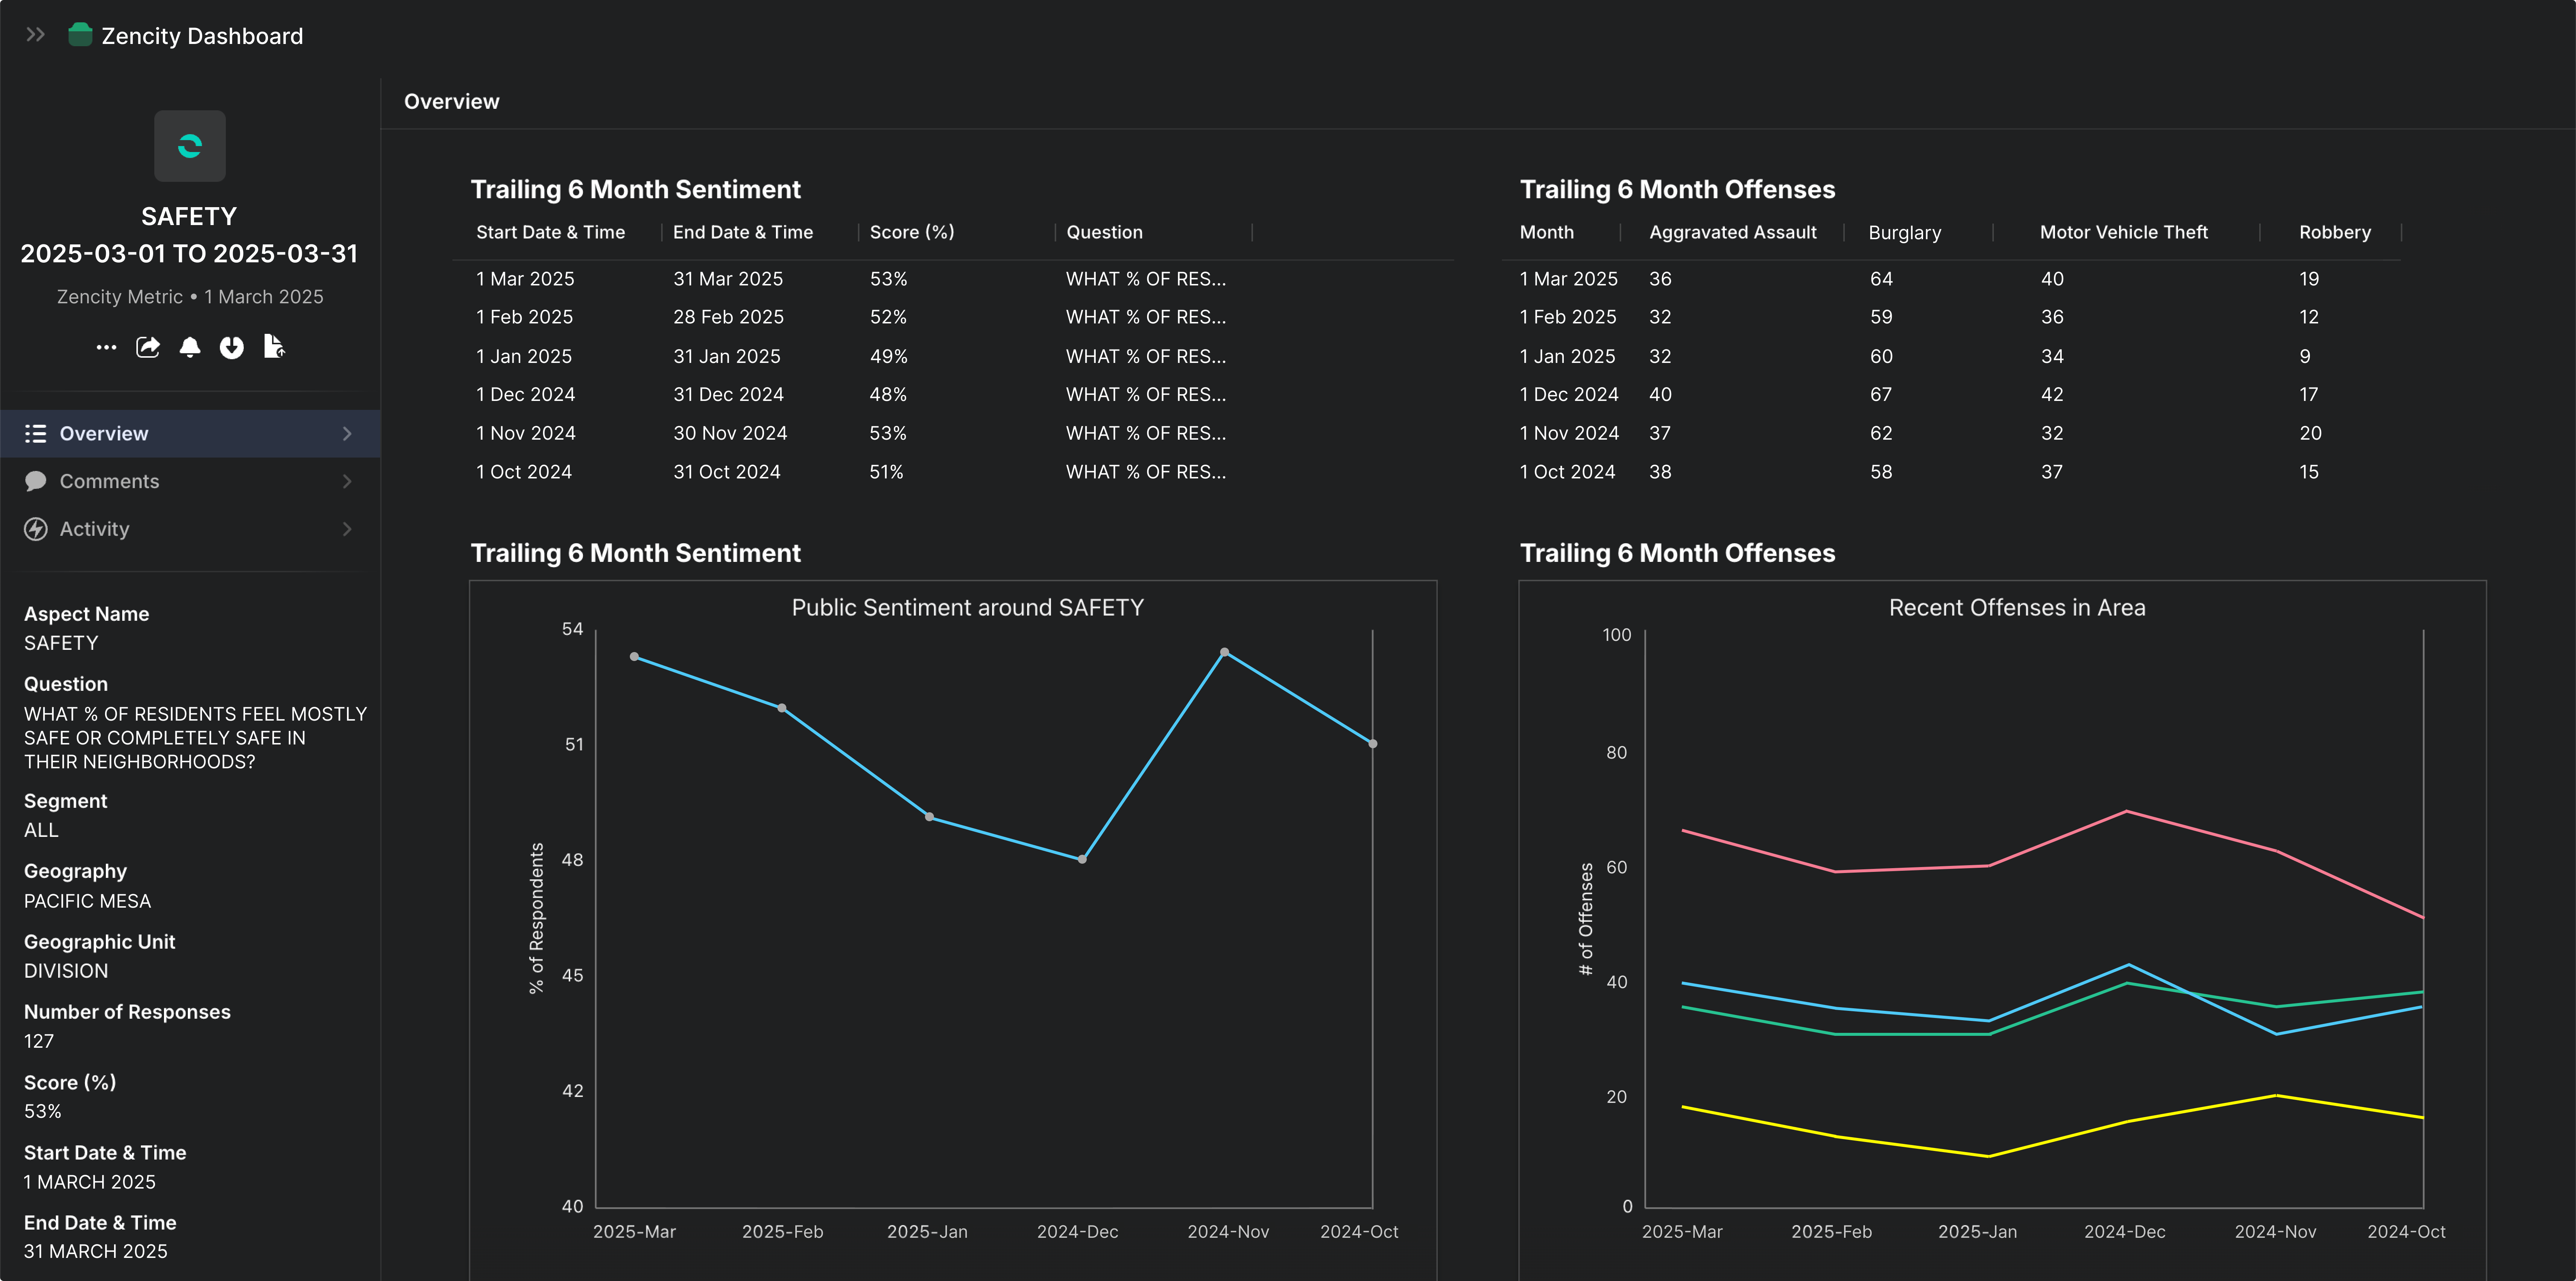The image size is (2576, 1281).
Task: Sort by Score (%) column header
Action: (912, 232)
